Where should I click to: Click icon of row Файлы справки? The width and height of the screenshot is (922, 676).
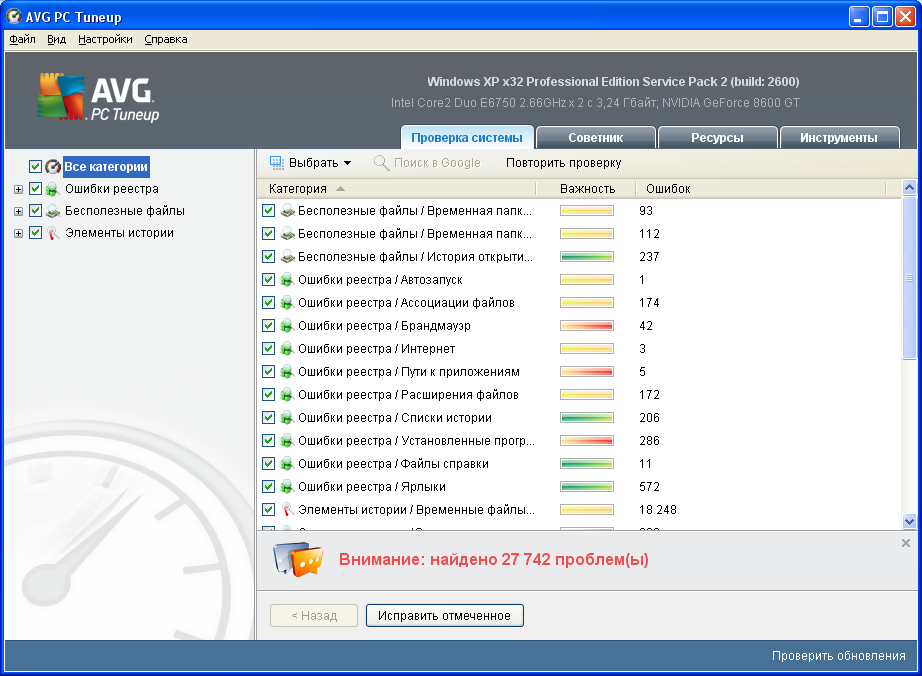(x=287, y=464)
